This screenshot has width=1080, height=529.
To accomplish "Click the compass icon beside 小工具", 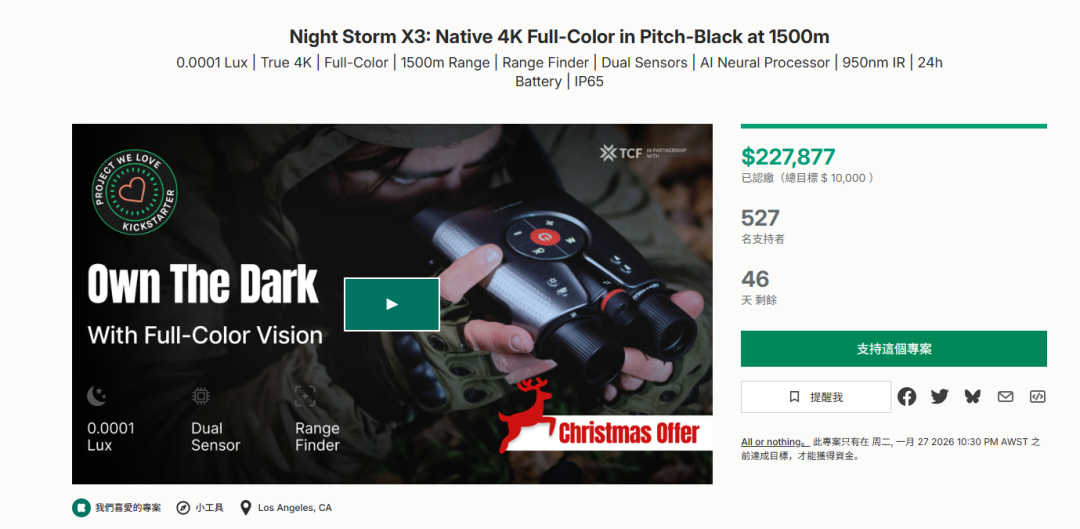I will point(183,508).
